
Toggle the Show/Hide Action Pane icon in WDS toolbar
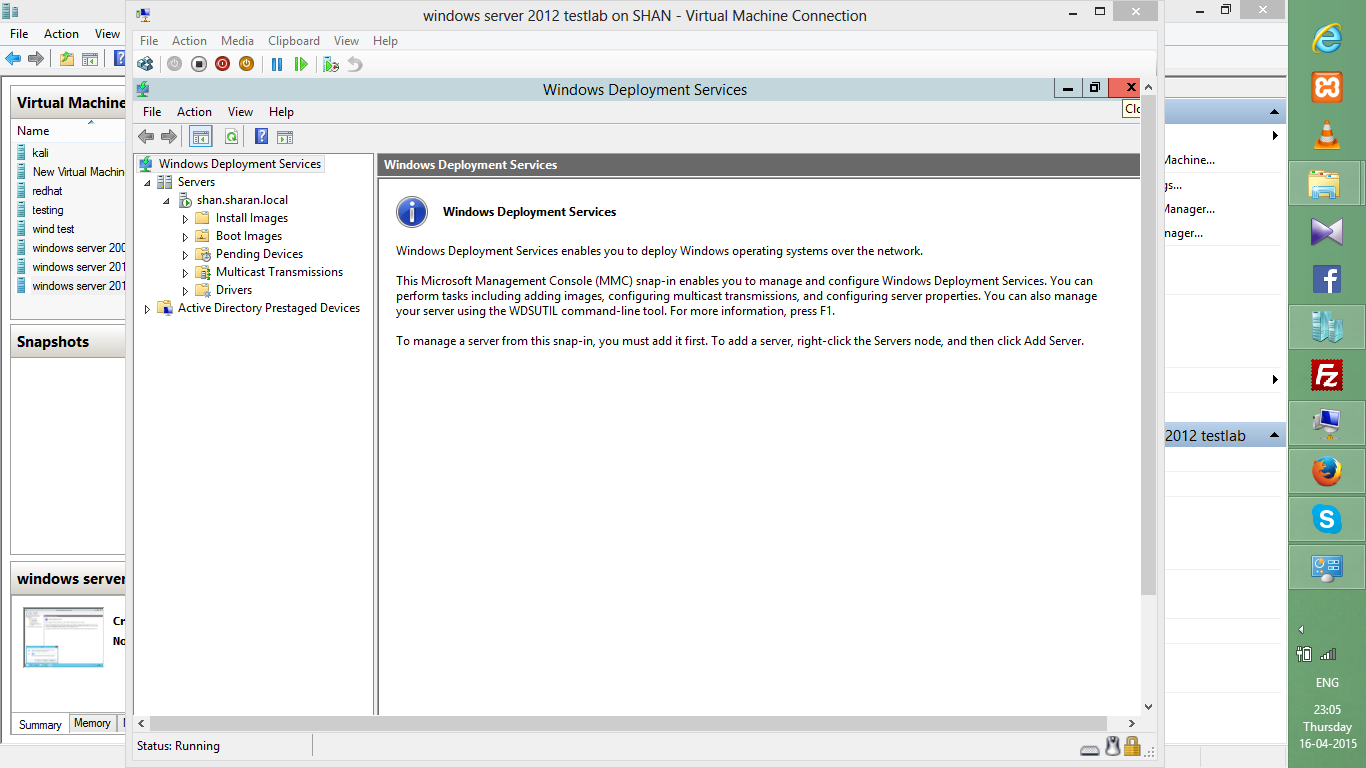tap(285, 137)
